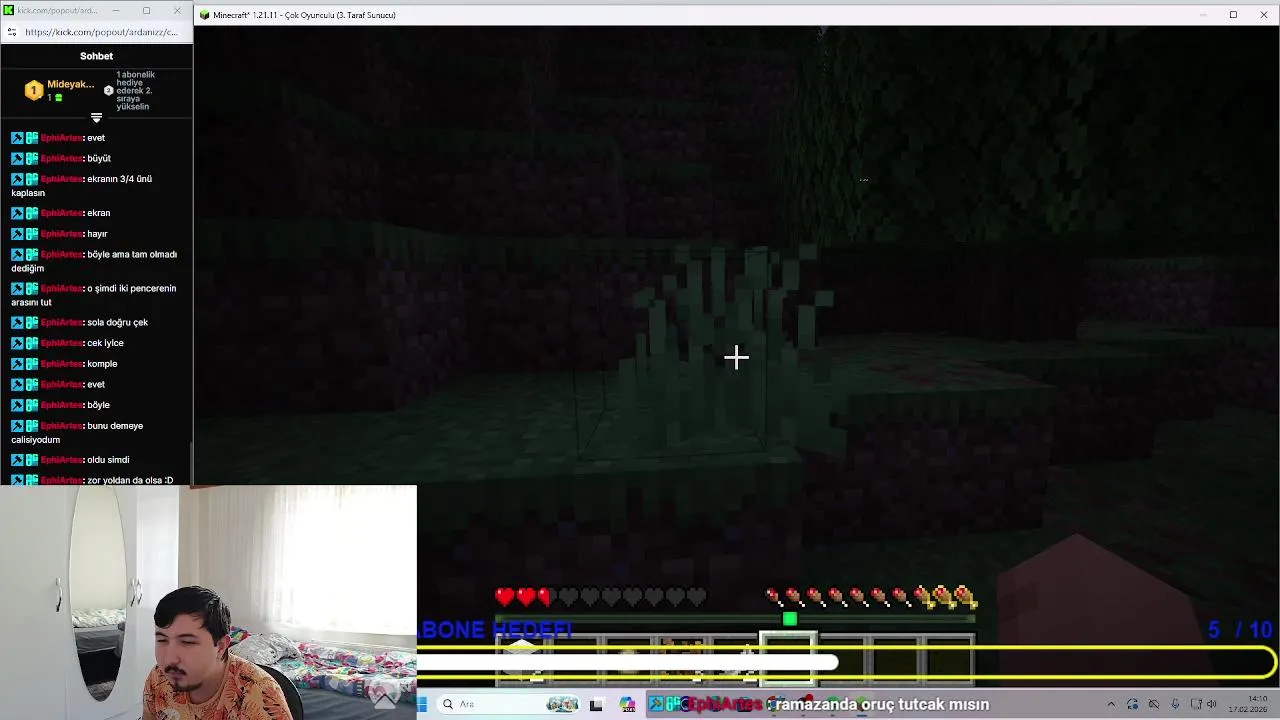Click the ABONE HEDEFI progress bar
1280x720 pixels.
click(847, 662)
